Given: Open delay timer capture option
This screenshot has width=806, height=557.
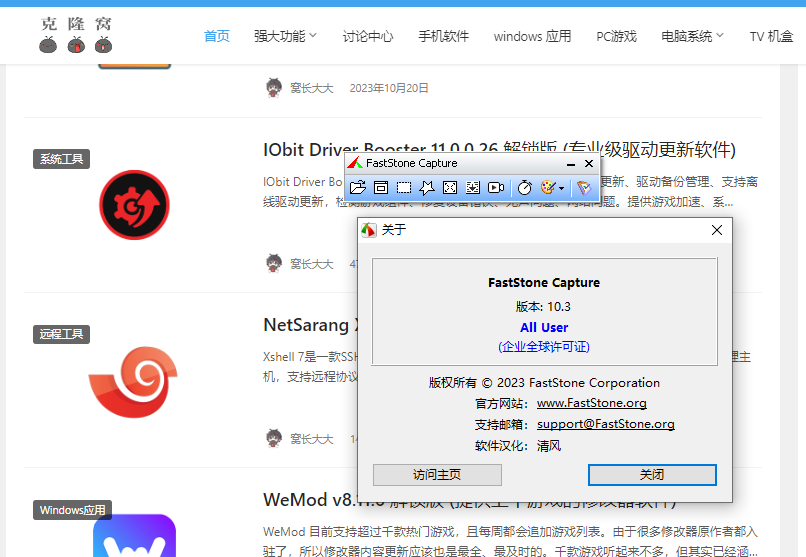Looking at the screenshot, I should [525, 188].
